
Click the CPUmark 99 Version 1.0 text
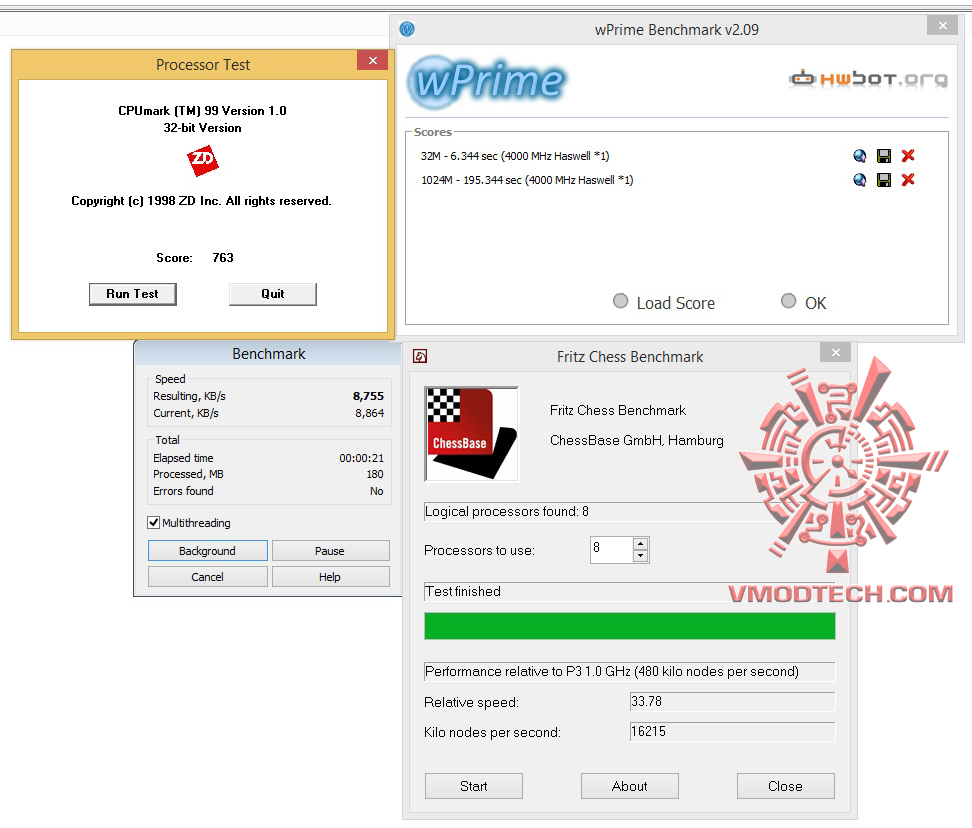[203, 111]
